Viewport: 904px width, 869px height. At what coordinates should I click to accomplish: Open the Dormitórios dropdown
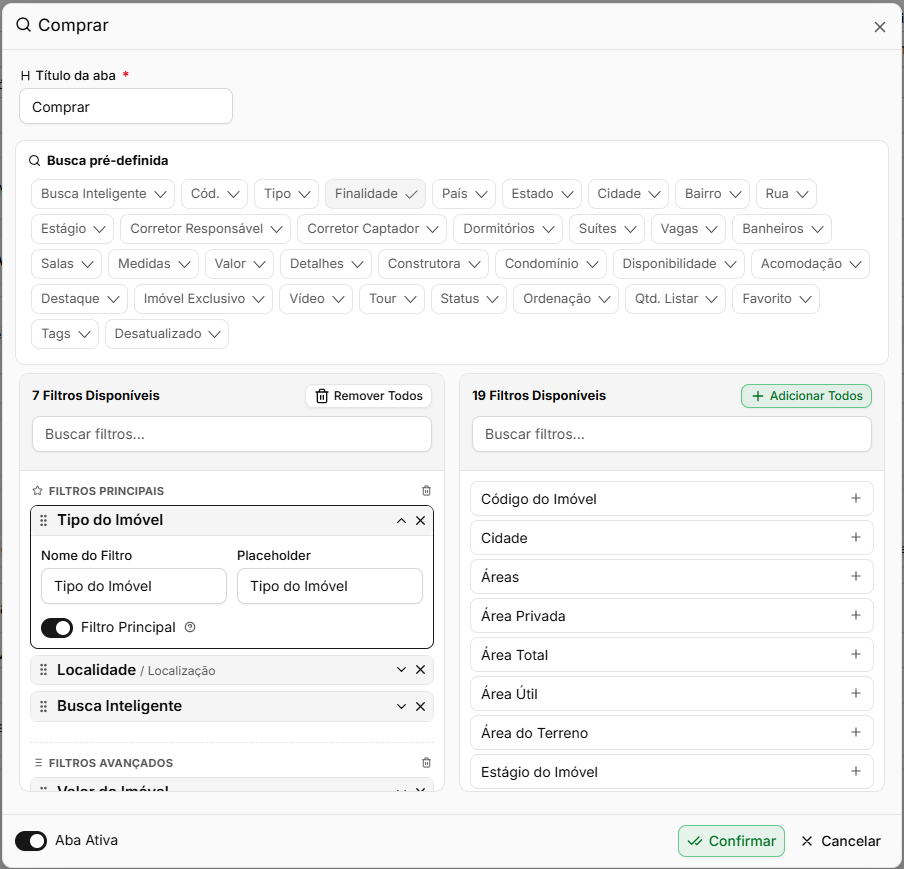click(508, 229)
